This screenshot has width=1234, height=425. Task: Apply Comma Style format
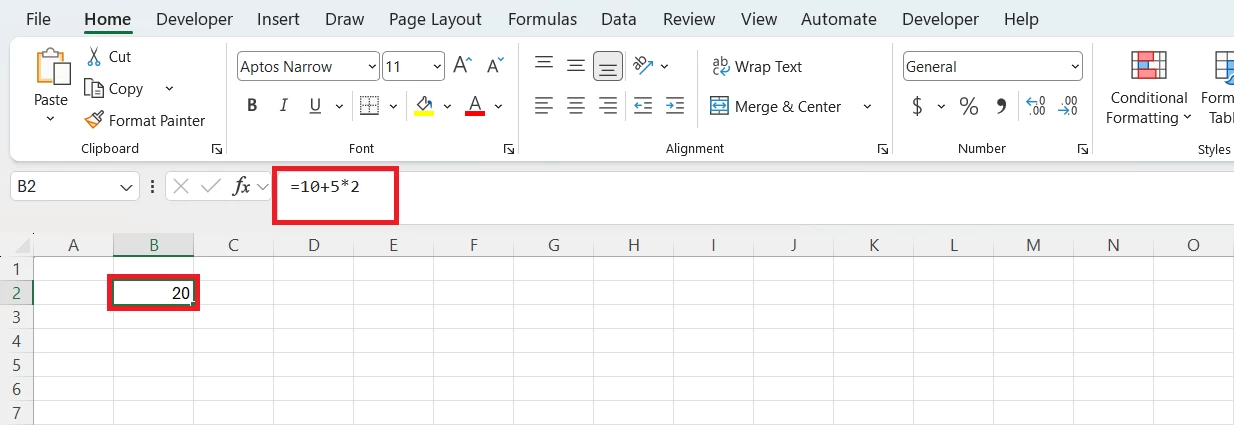1001,106
